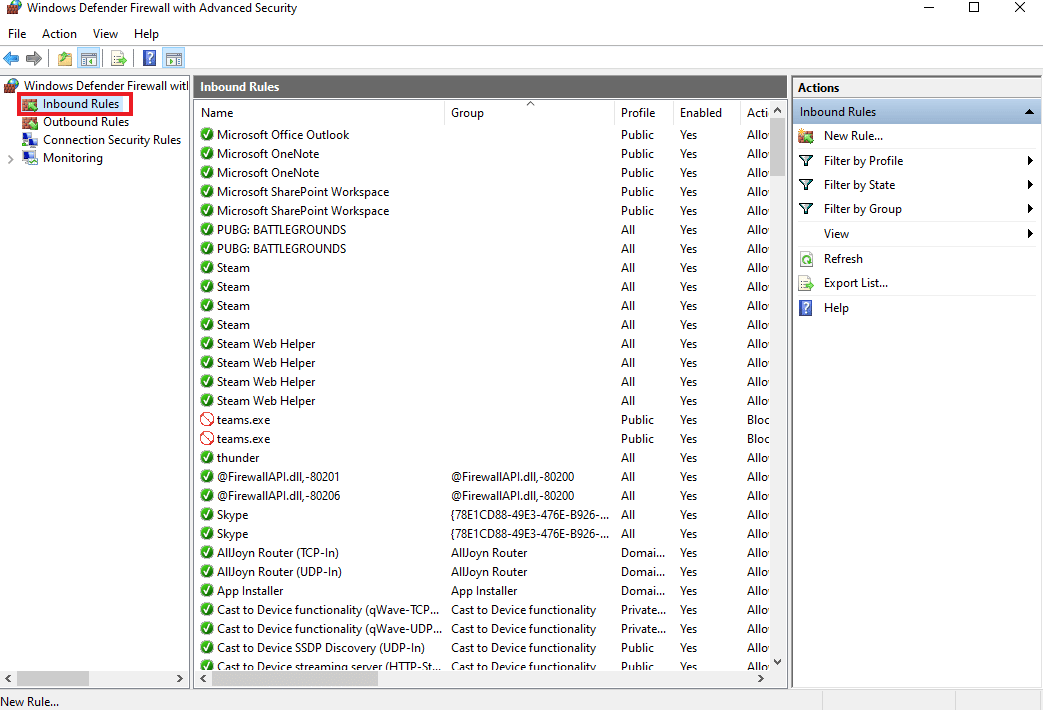Click green check icon of @FirewallAPI.dll,-80201
The height and width of the screenshot is (710, 1043).
pos(207,476)
